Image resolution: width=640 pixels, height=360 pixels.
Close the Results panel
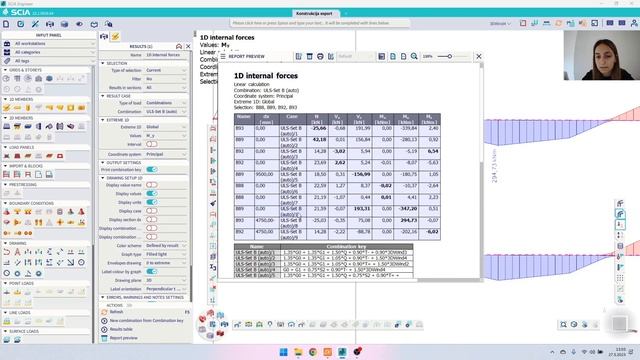pos(188,47)
